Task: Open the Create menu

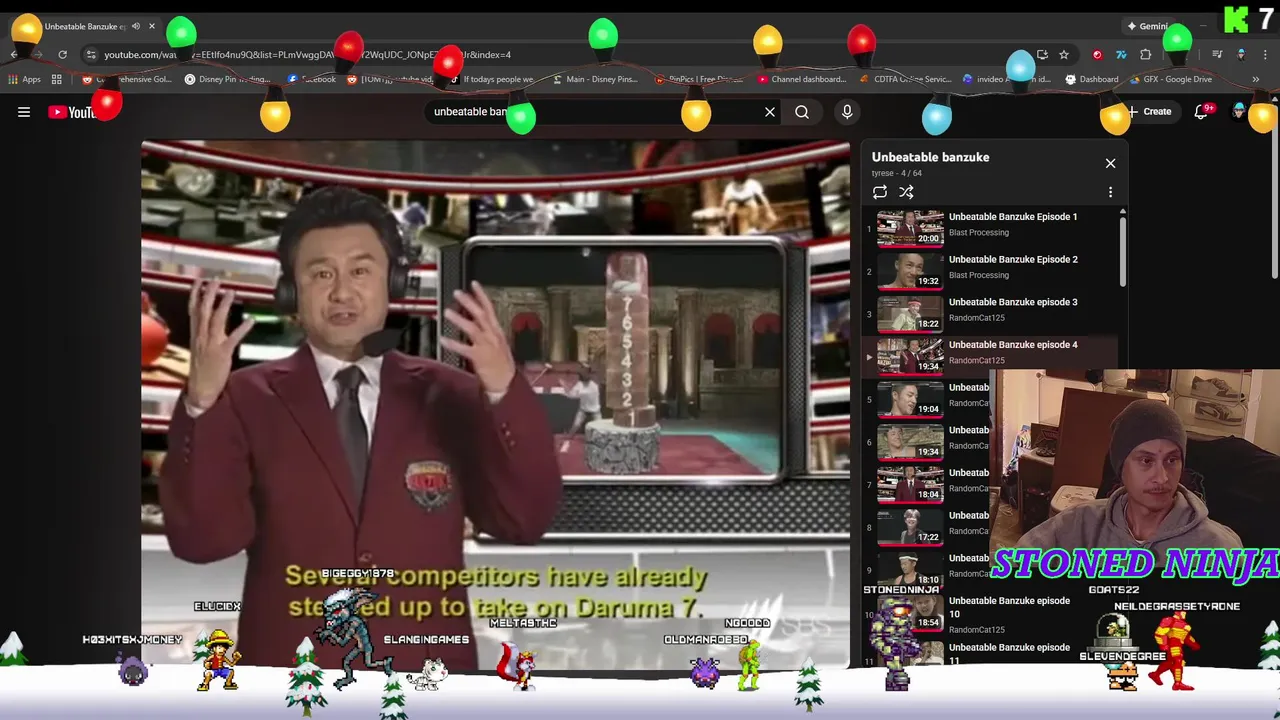Action: (1149, 112)
